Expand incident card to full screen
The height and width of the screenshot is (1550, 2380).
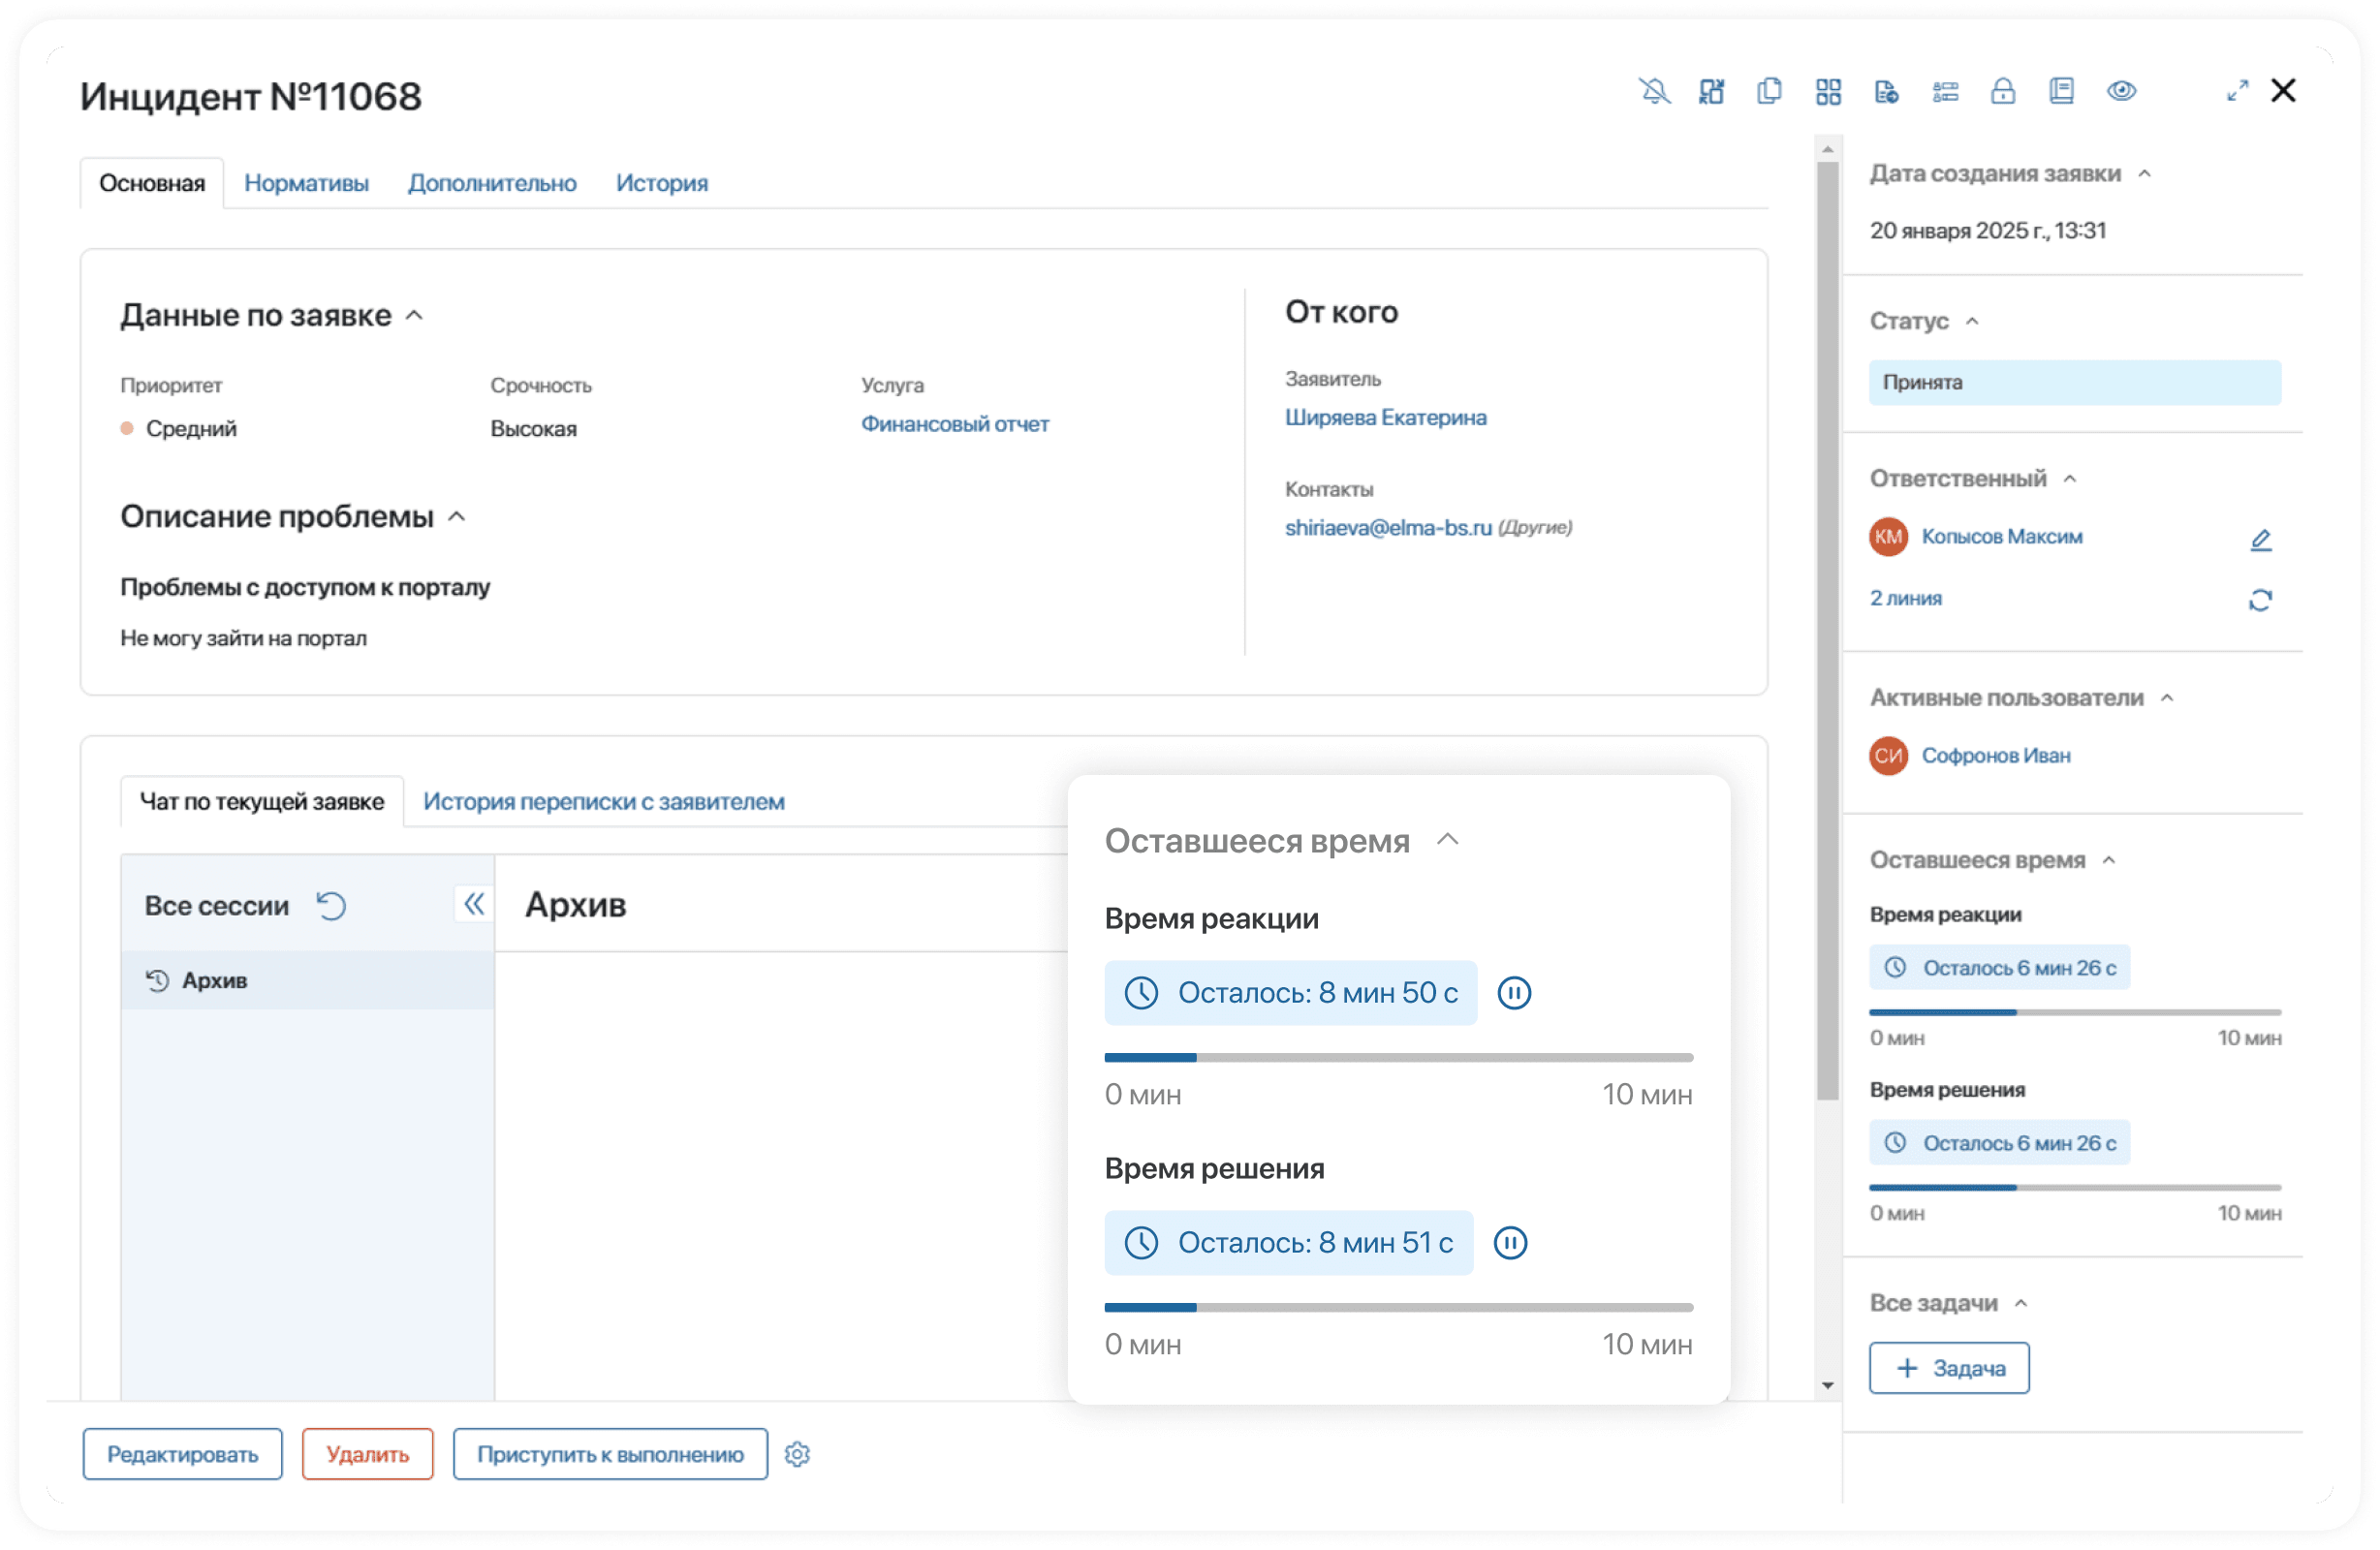pos(2237,91)
